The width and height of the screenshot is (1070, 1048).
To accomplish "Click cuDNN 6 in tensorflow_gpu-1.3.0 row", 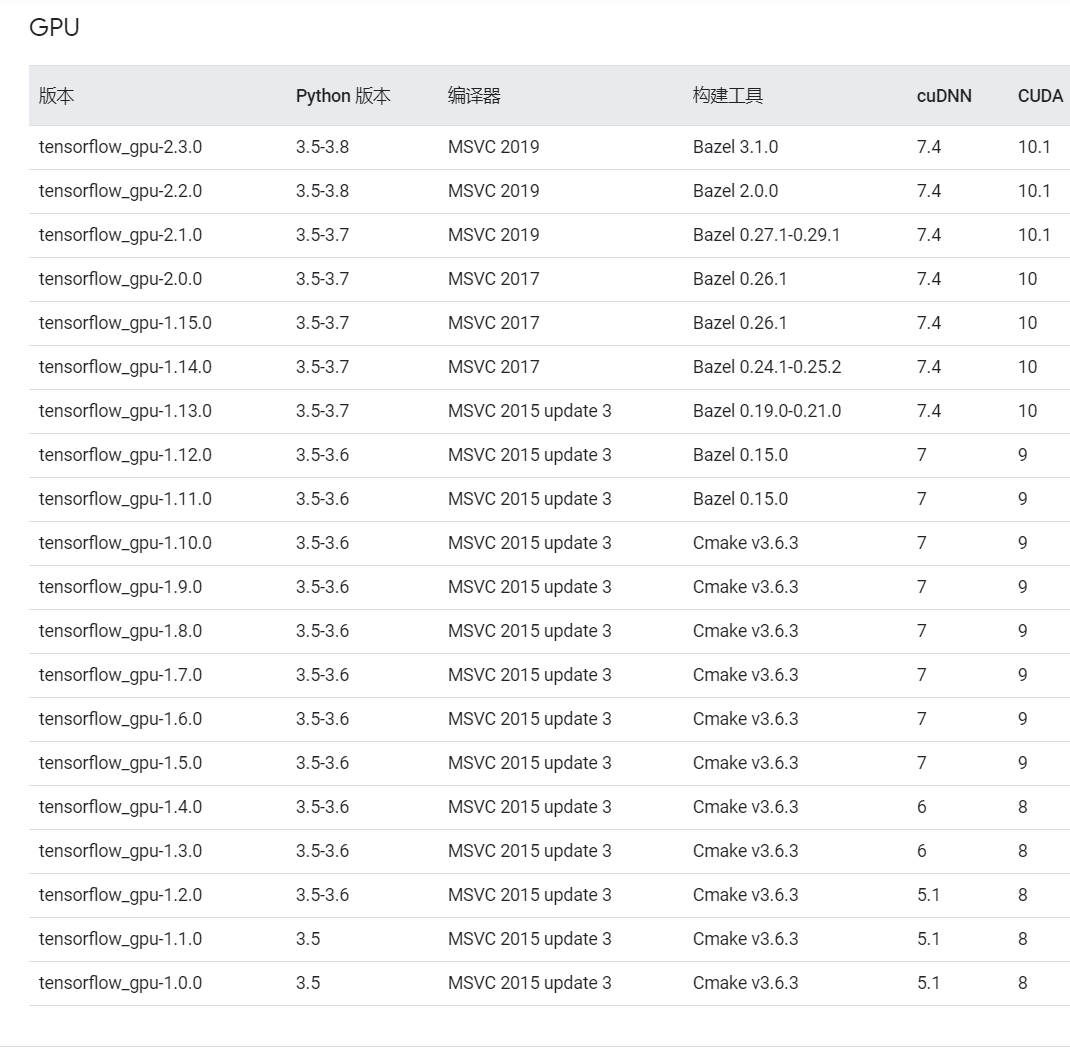I will pyautogui.click(x=922, y=852).
